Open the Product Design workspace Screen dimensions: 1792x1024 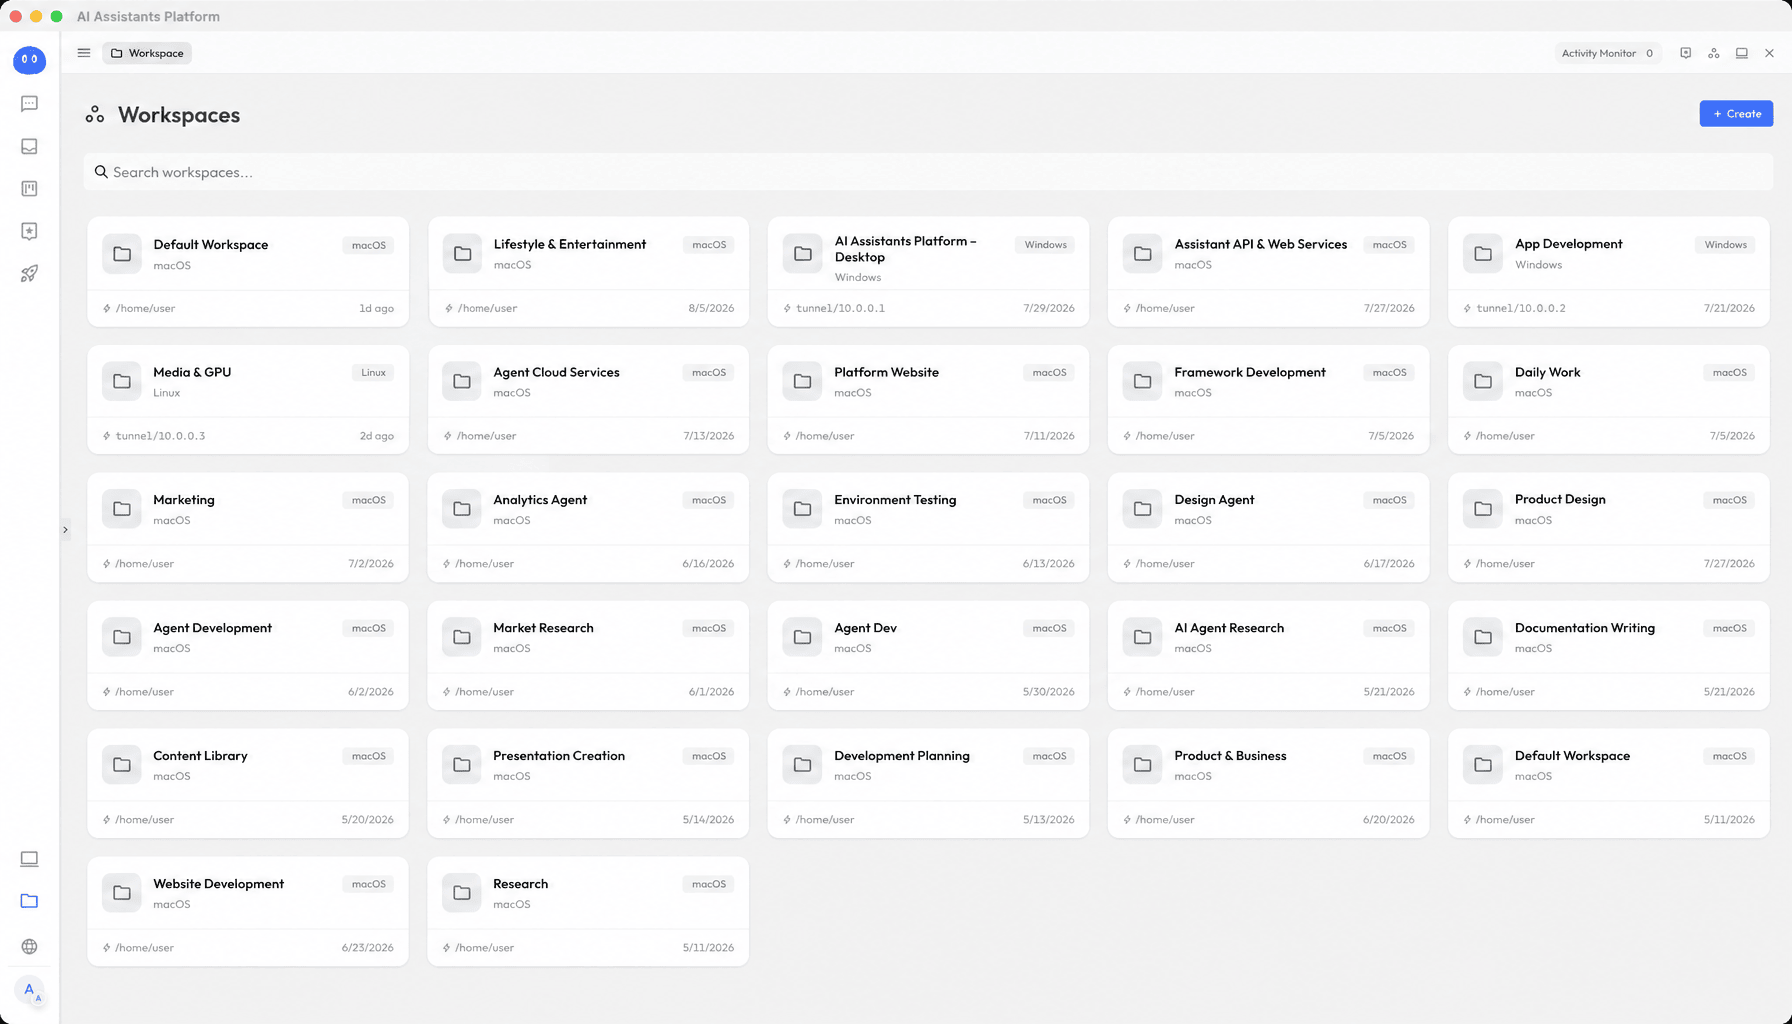pos(1608,528)
